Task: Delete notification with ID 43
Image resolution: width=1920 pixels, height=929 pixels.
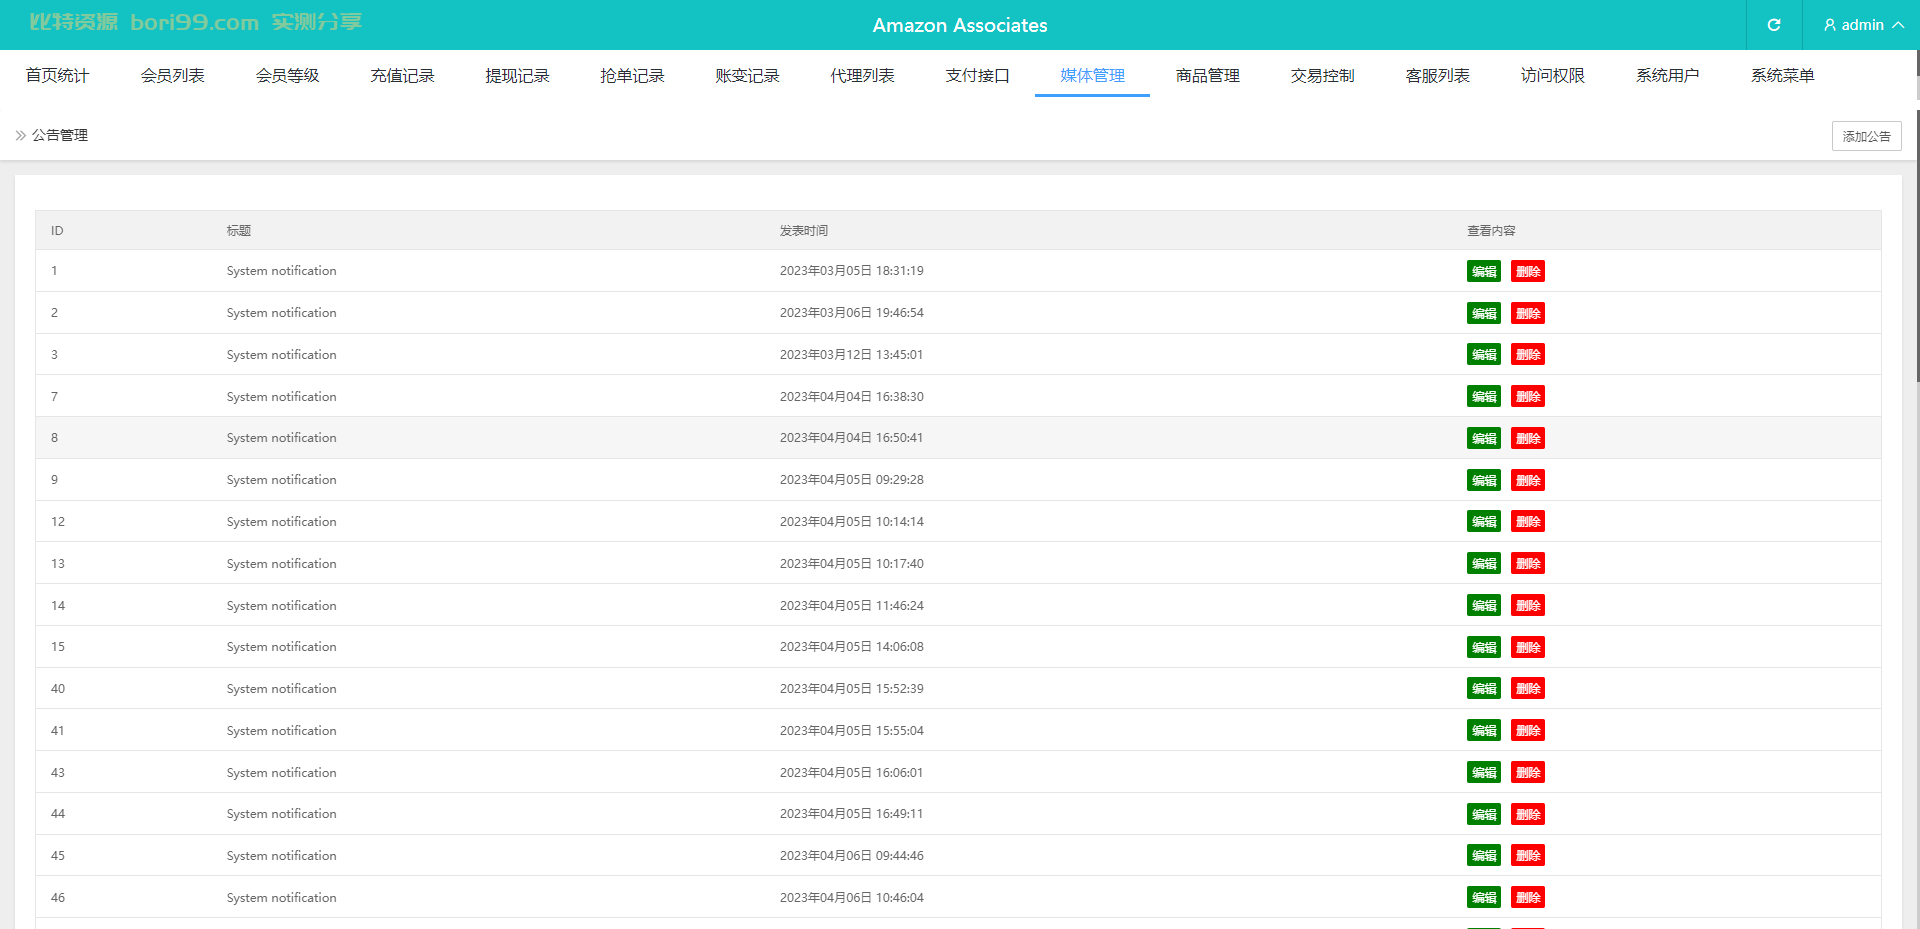Action: coord(1528,772)
